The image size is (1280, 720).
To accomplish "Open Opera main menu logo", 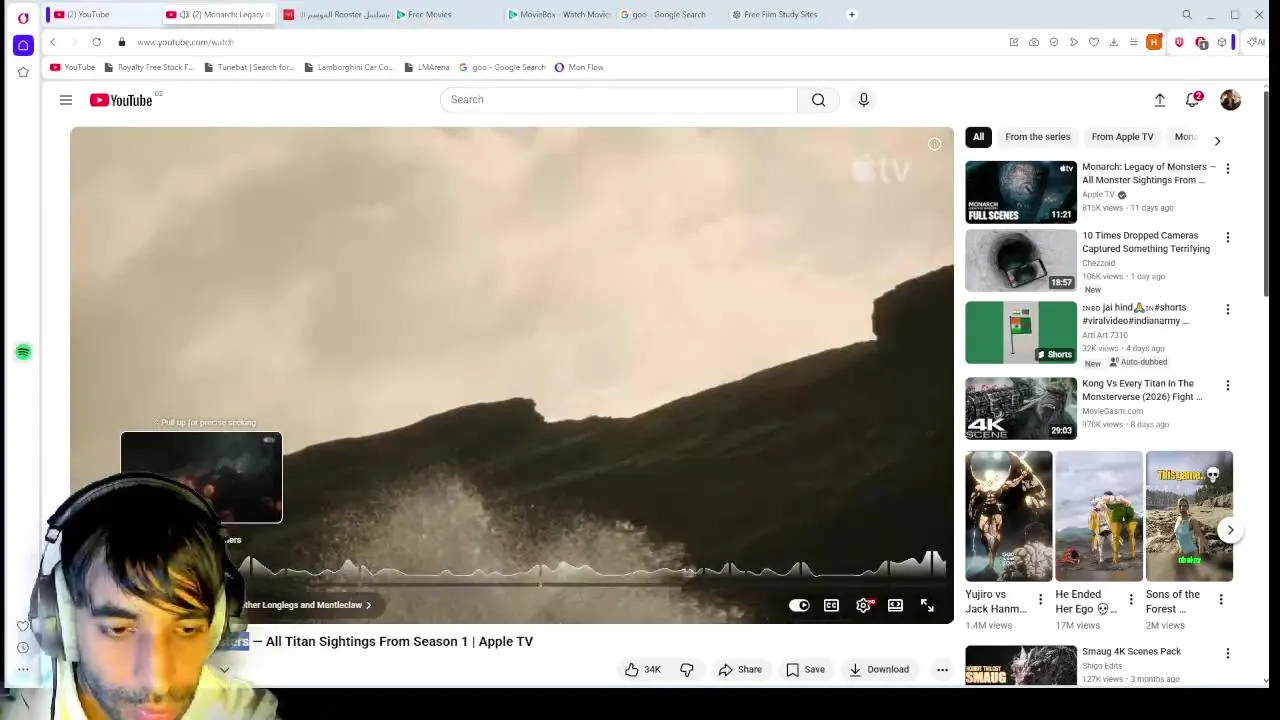I will tap(23, 17).
